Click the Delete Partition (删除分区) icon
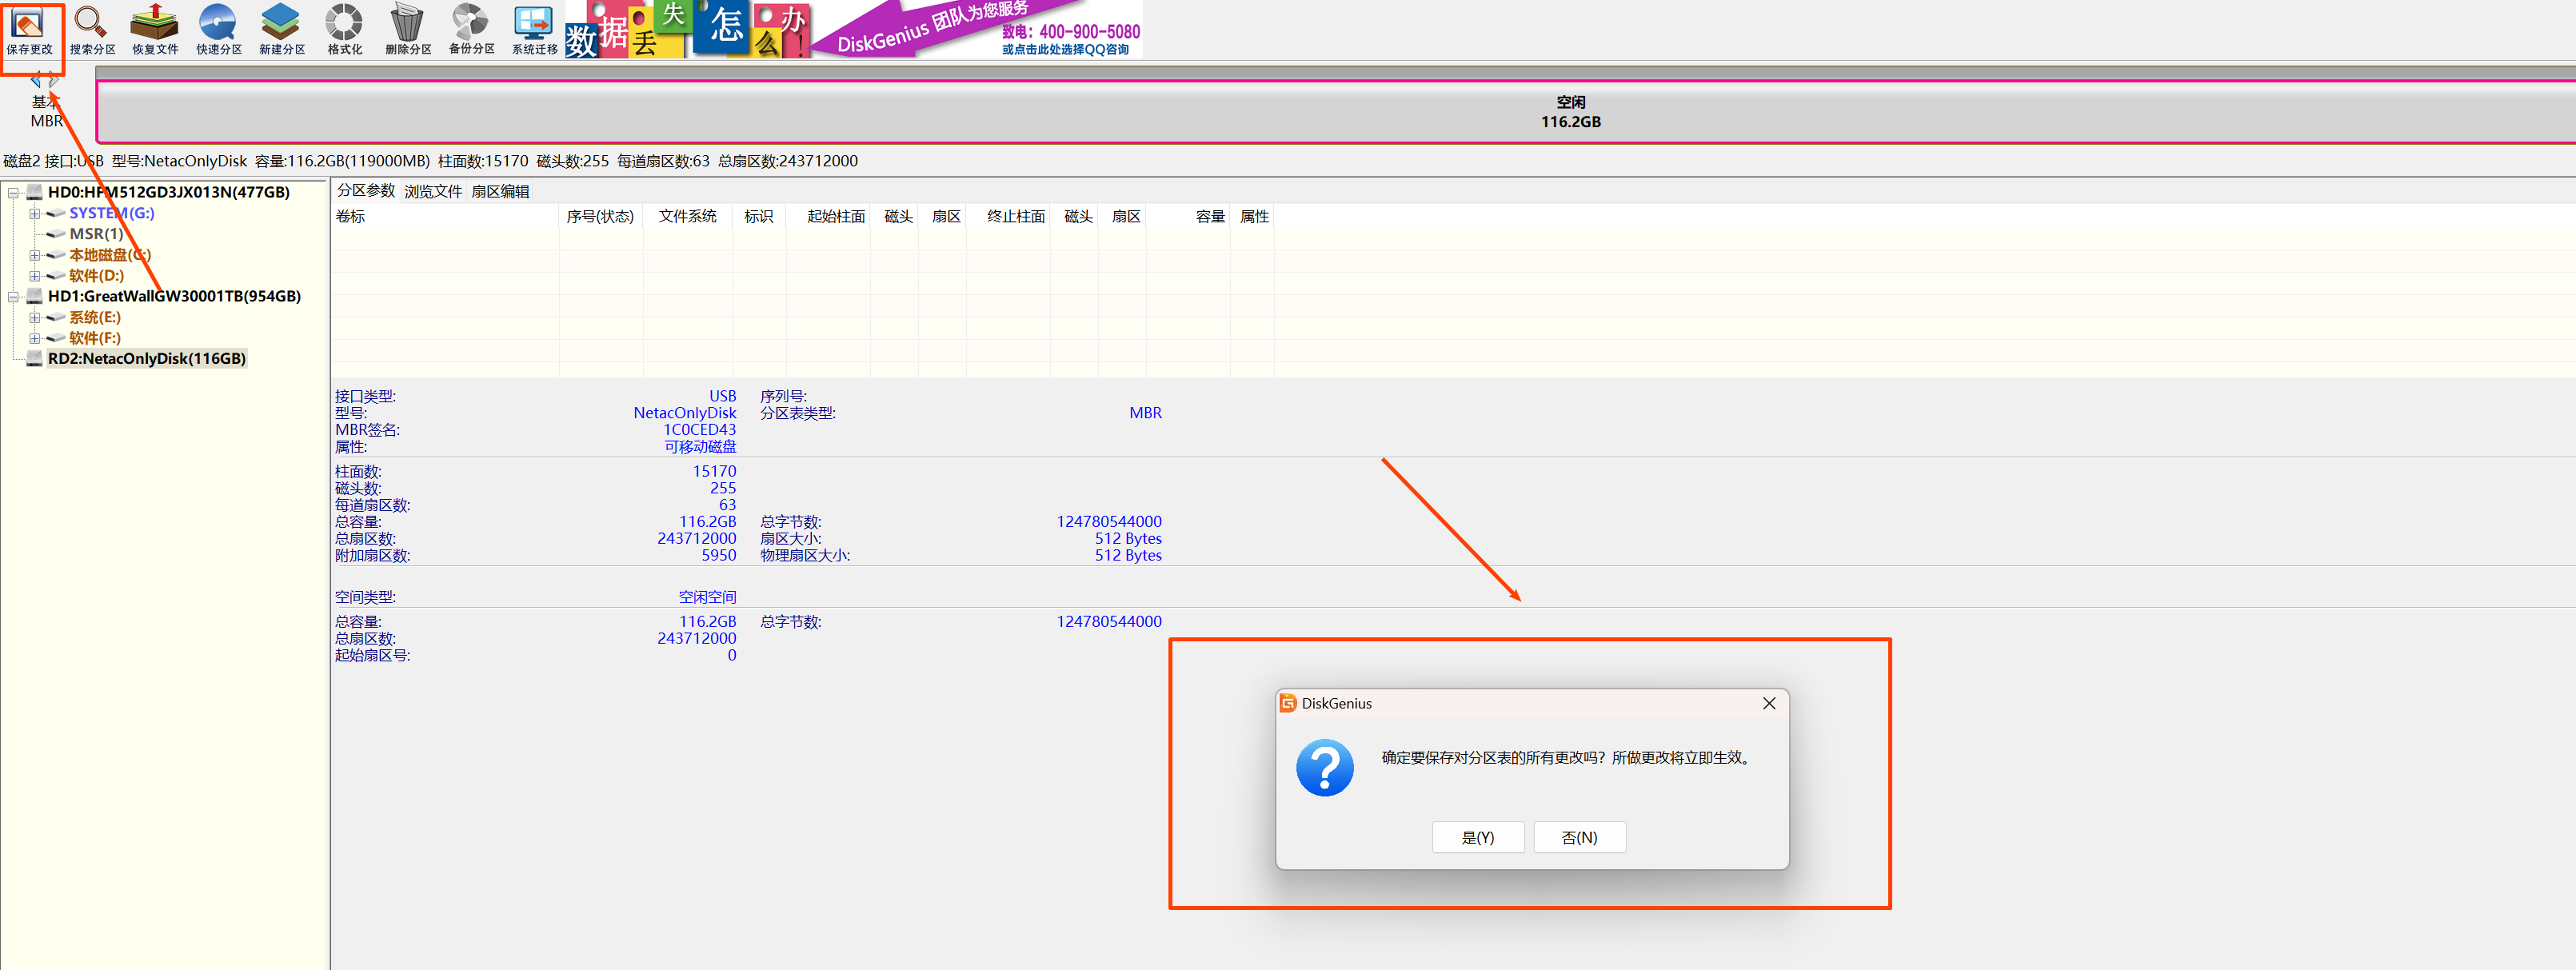Screen dimensions: 2576x970 (408, 30)
